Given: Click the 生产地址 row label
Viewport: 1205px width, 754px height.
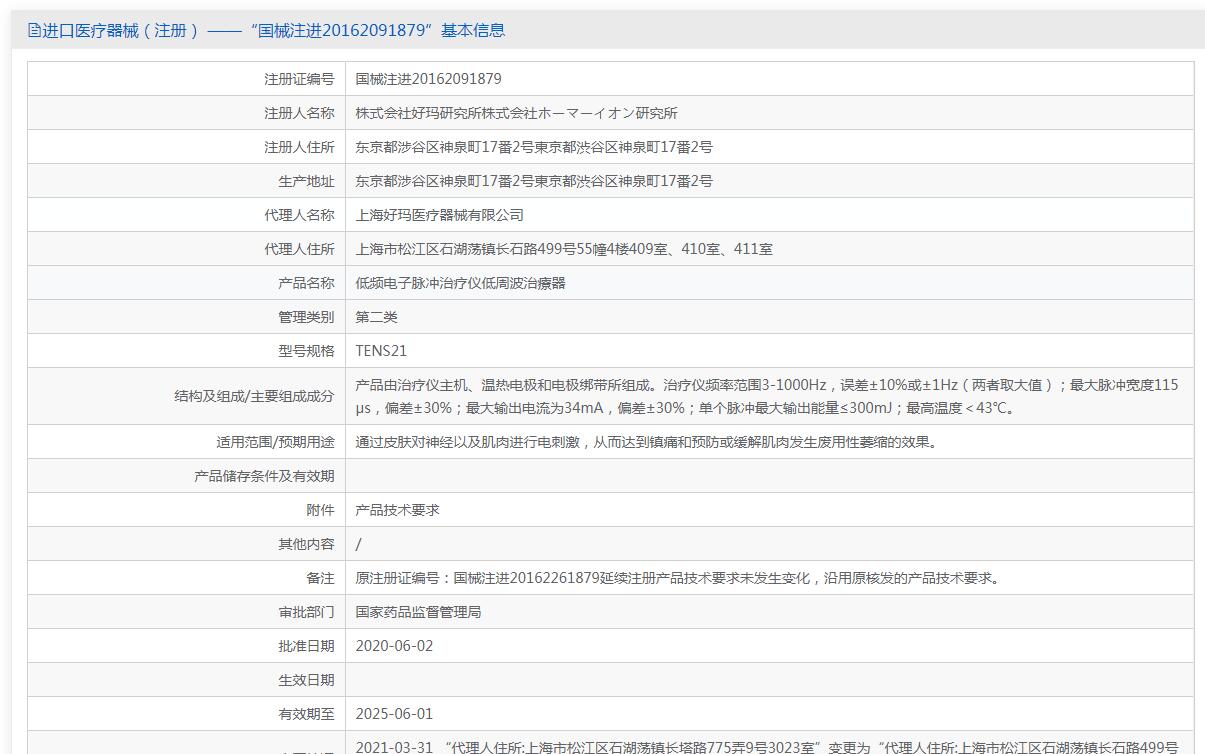Looking at the screenshot, I should pyautogui.click(x=306, y=181).
